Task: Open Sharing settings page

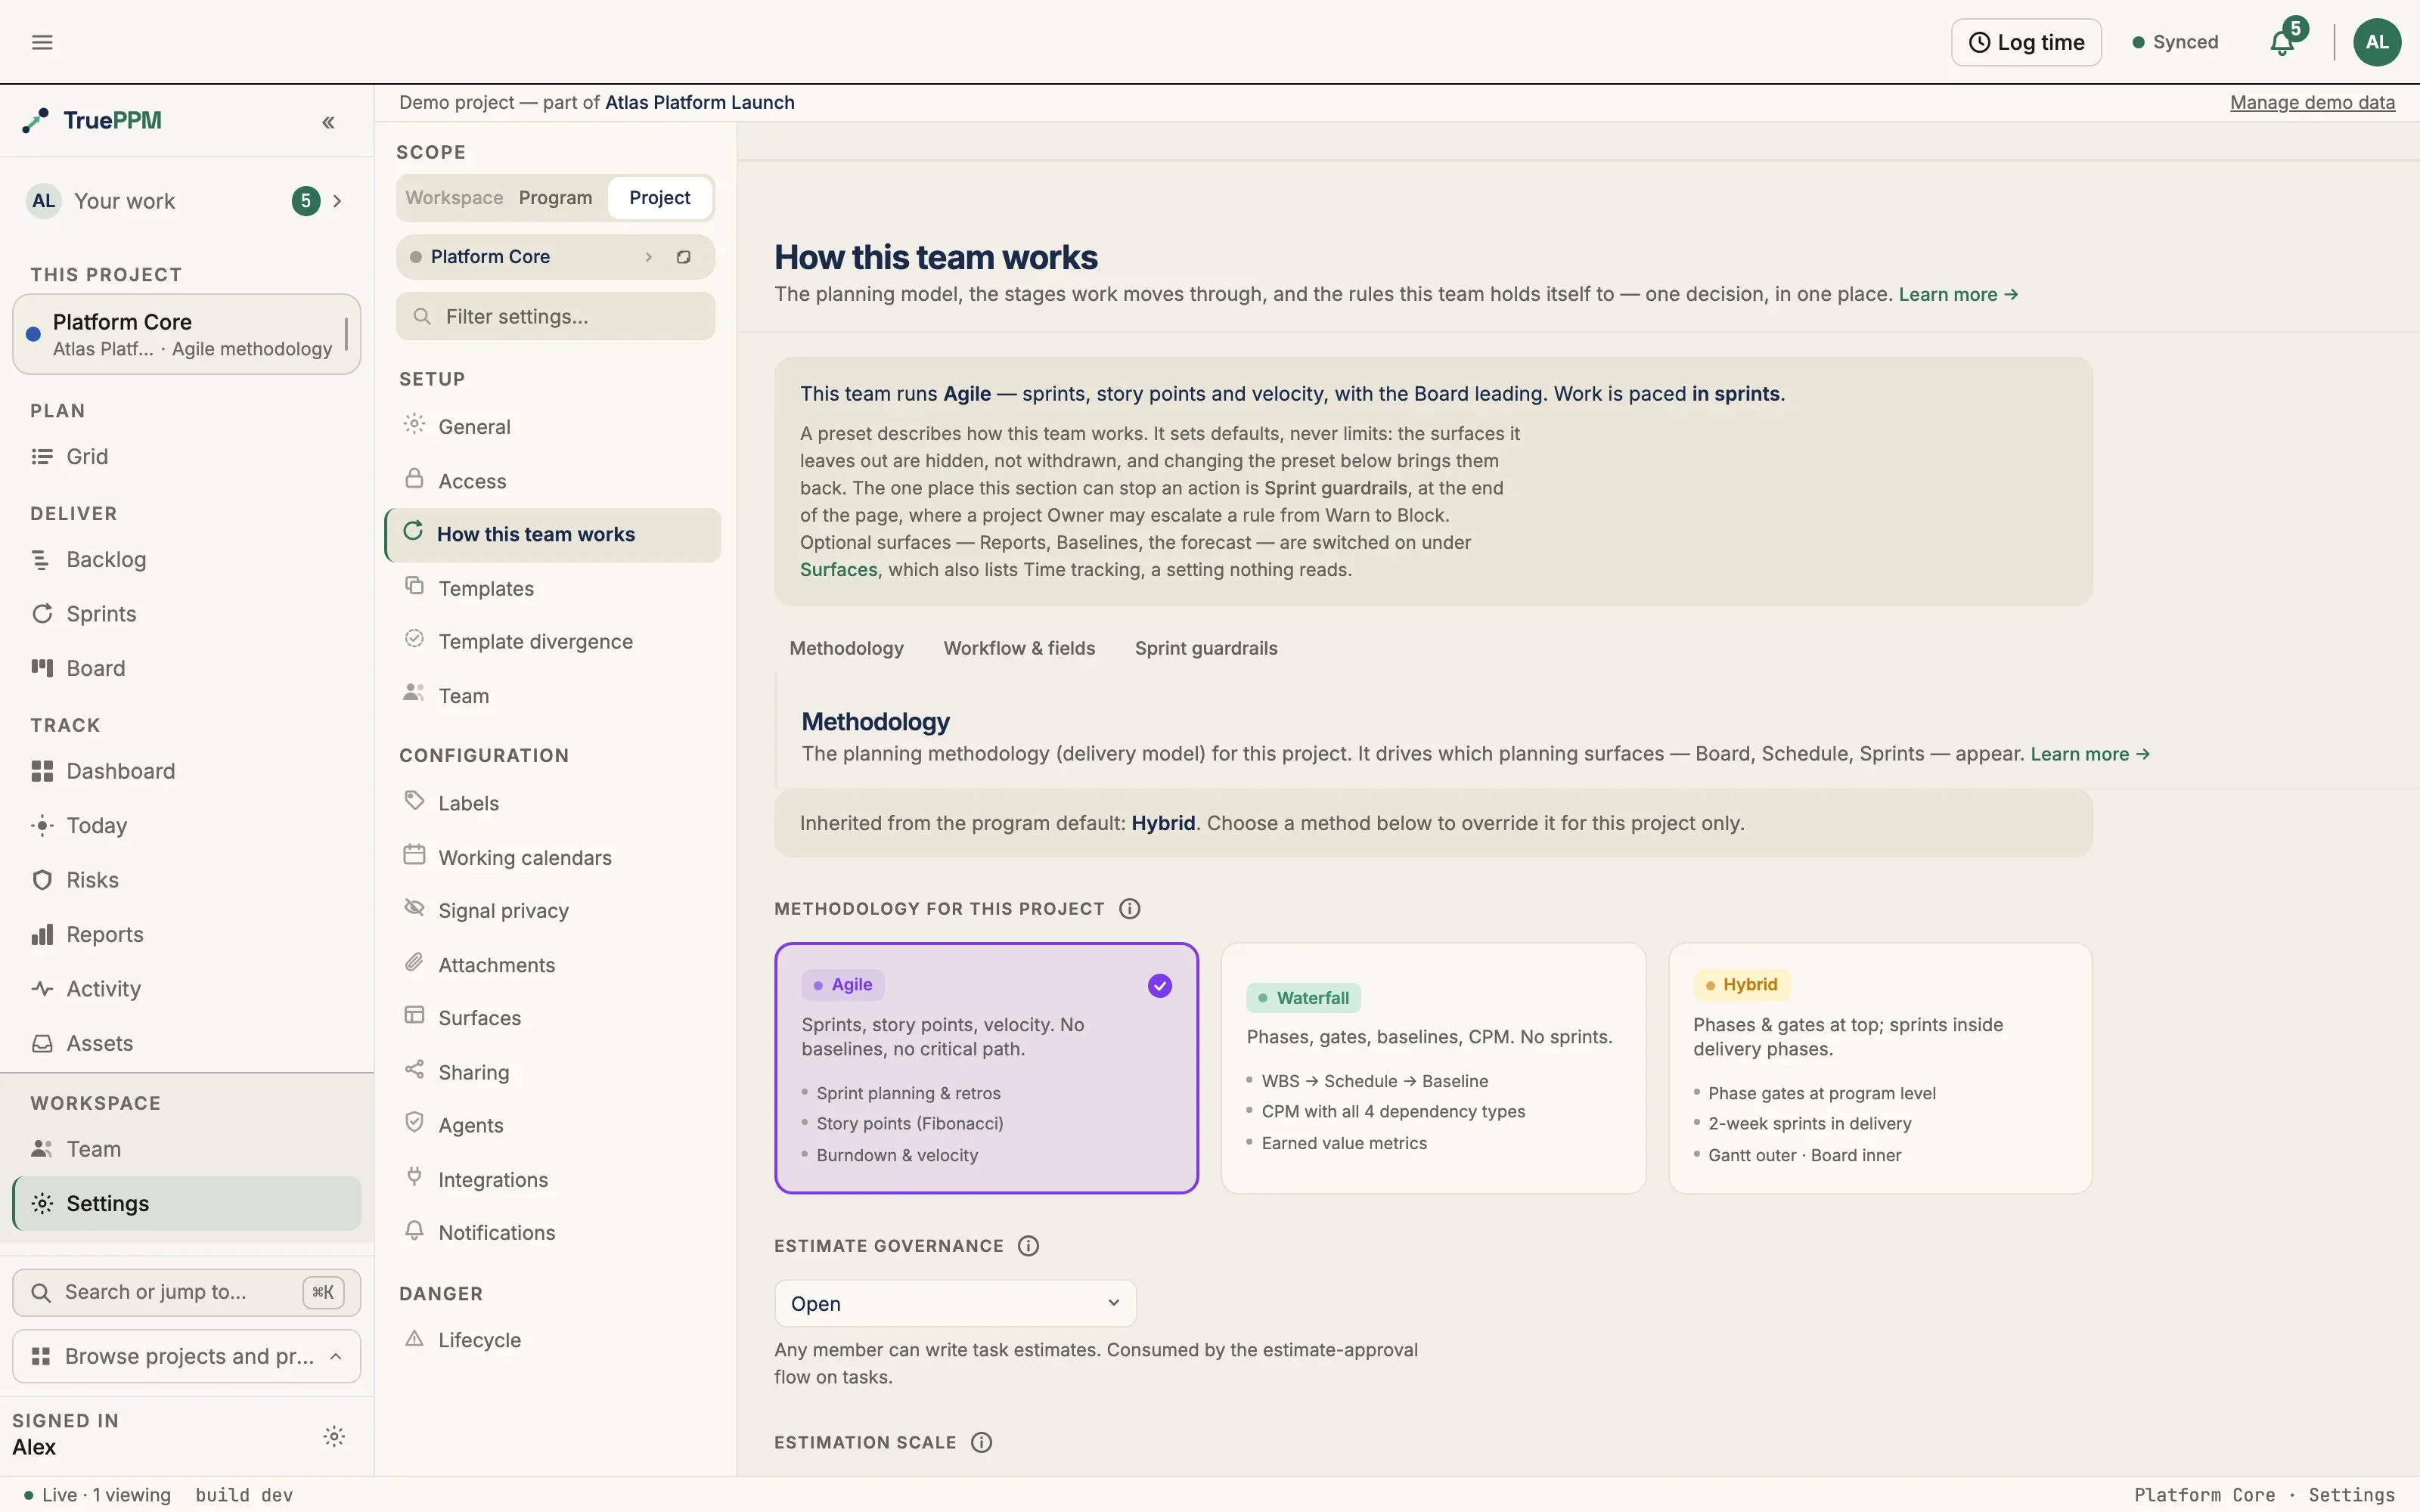Action: (x=553, y=1072)
